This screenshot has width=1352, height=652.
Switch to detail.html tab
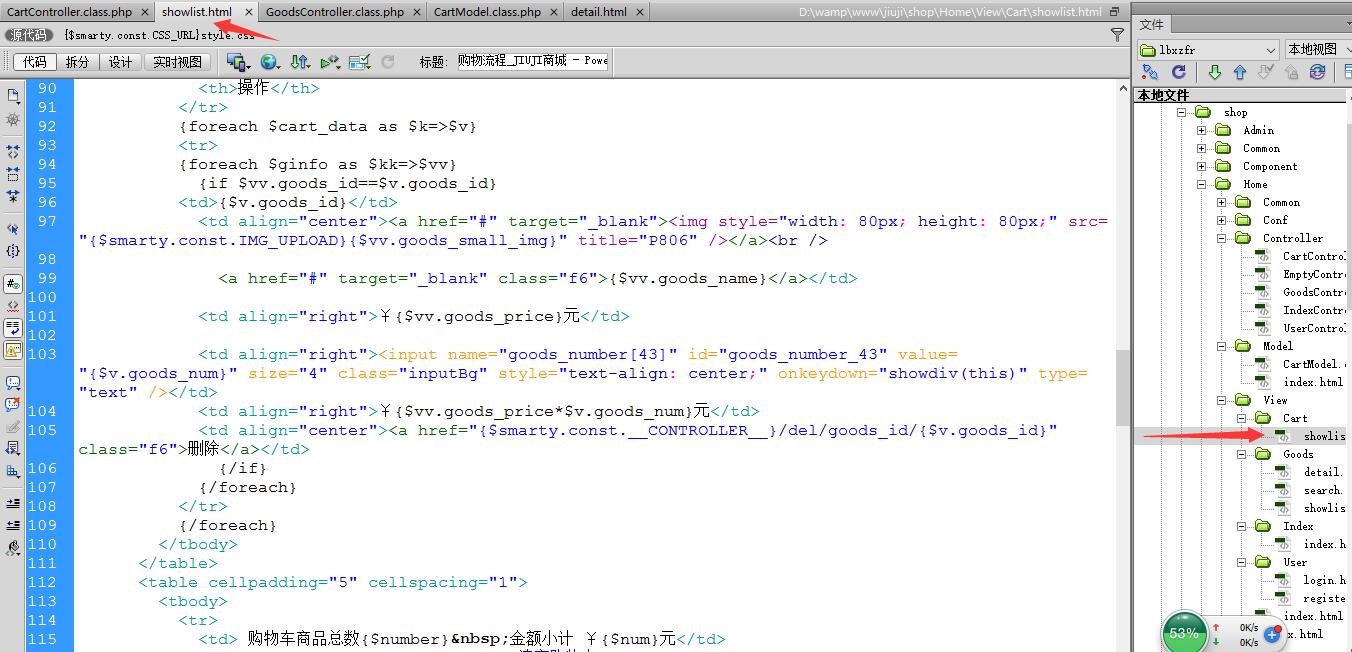coord(598,12)
